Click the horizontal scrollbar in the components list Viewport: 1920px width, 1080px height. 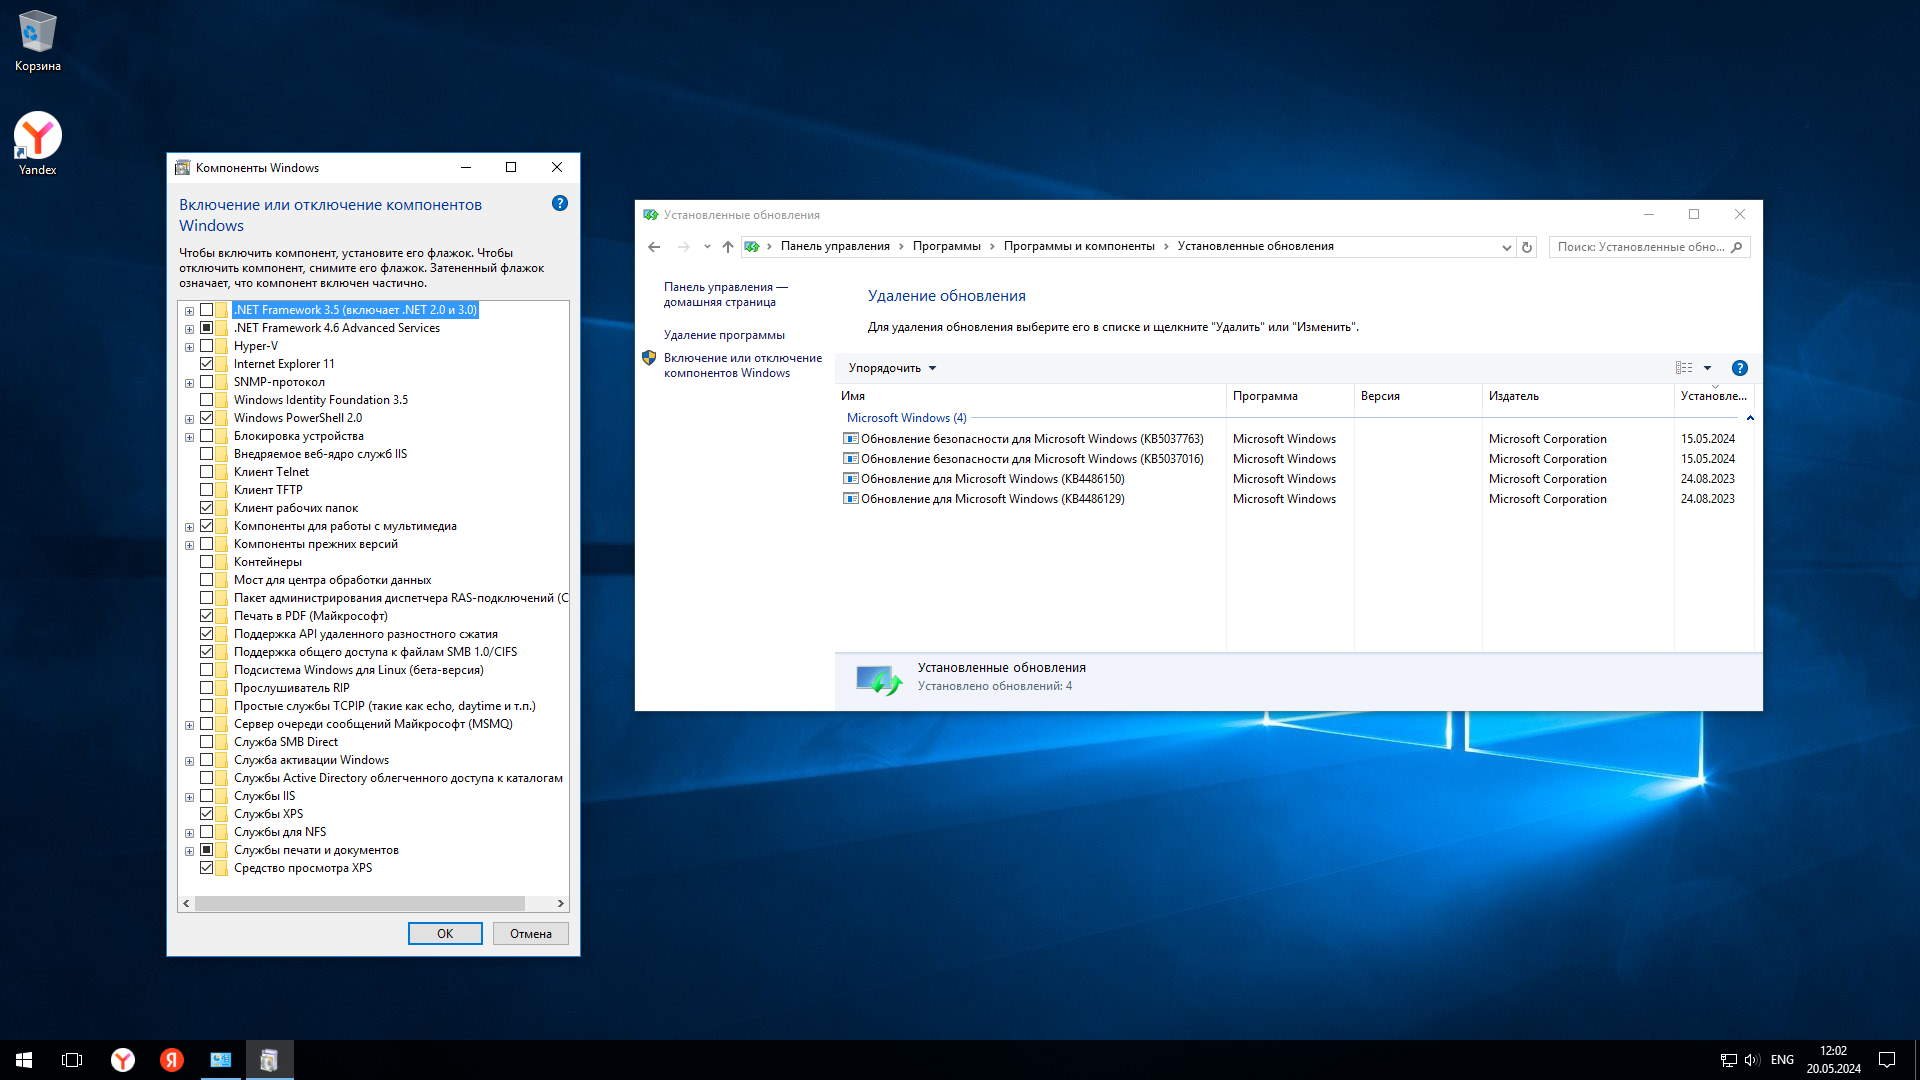click(360, 903)
